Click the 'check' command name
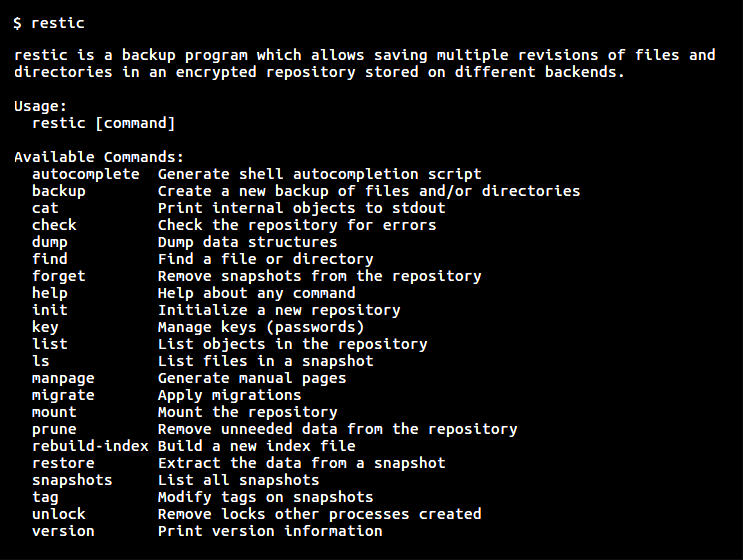This screenshot has width=743, height=560. click(x=54, y=225)
